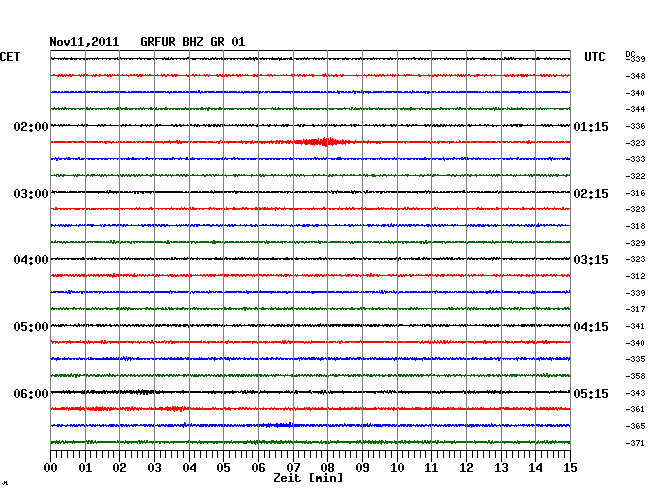Select the 02:00 CET time label
The image size is (650, 494).
pos(31,126)
